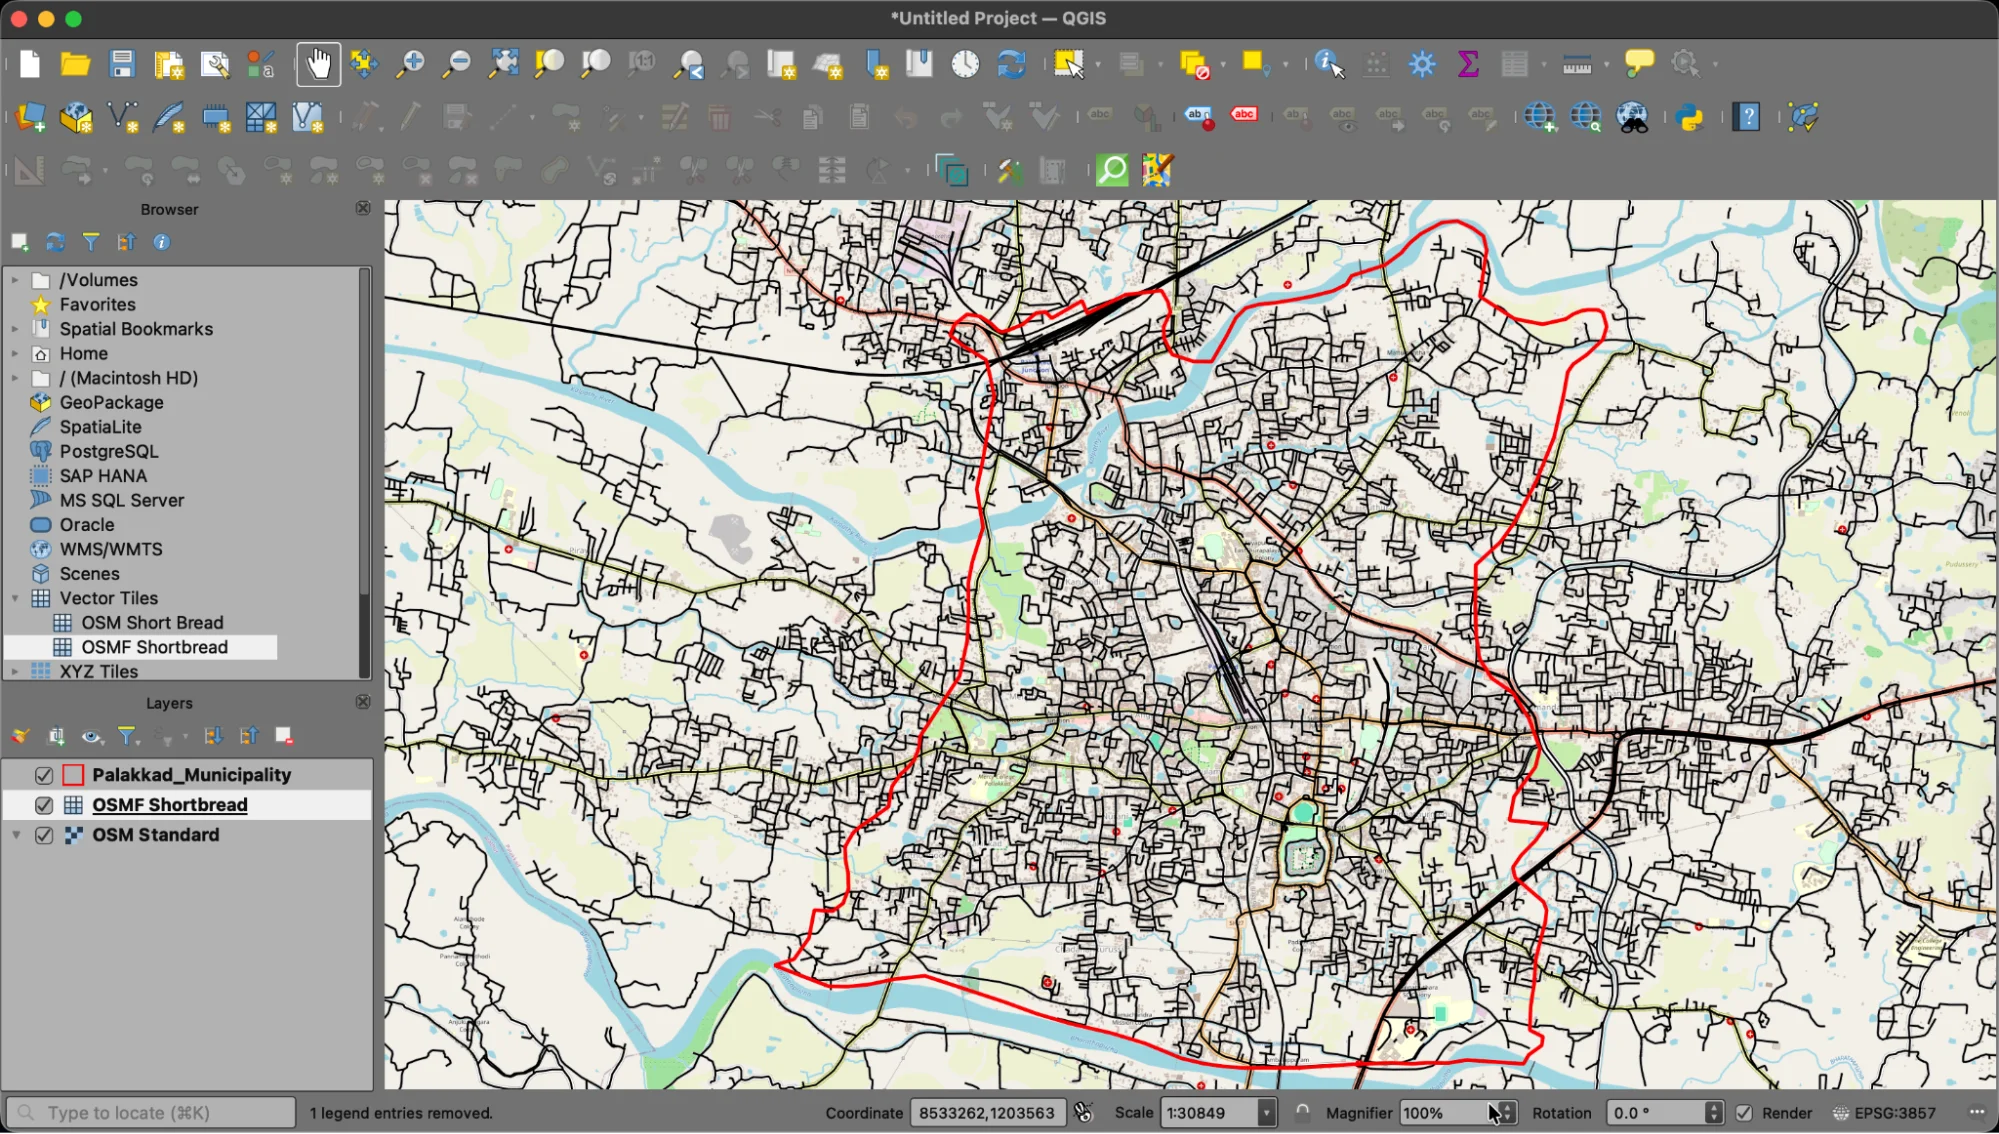Expand the XYZ Tiles node
Image resolution: width=1999 pixels, height=1134 pixels.
pyautogui.click(x=16, y=671)
